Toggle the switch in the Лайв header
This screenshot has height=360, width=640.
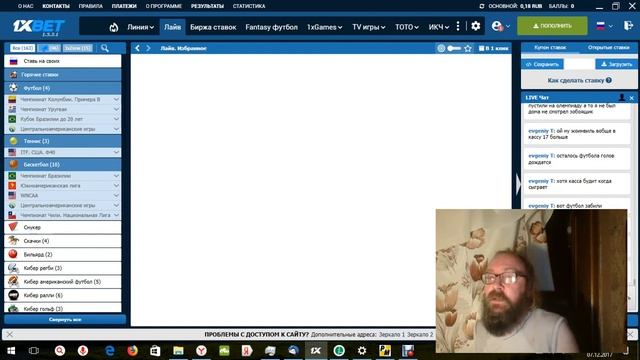(x=454, y=48)
